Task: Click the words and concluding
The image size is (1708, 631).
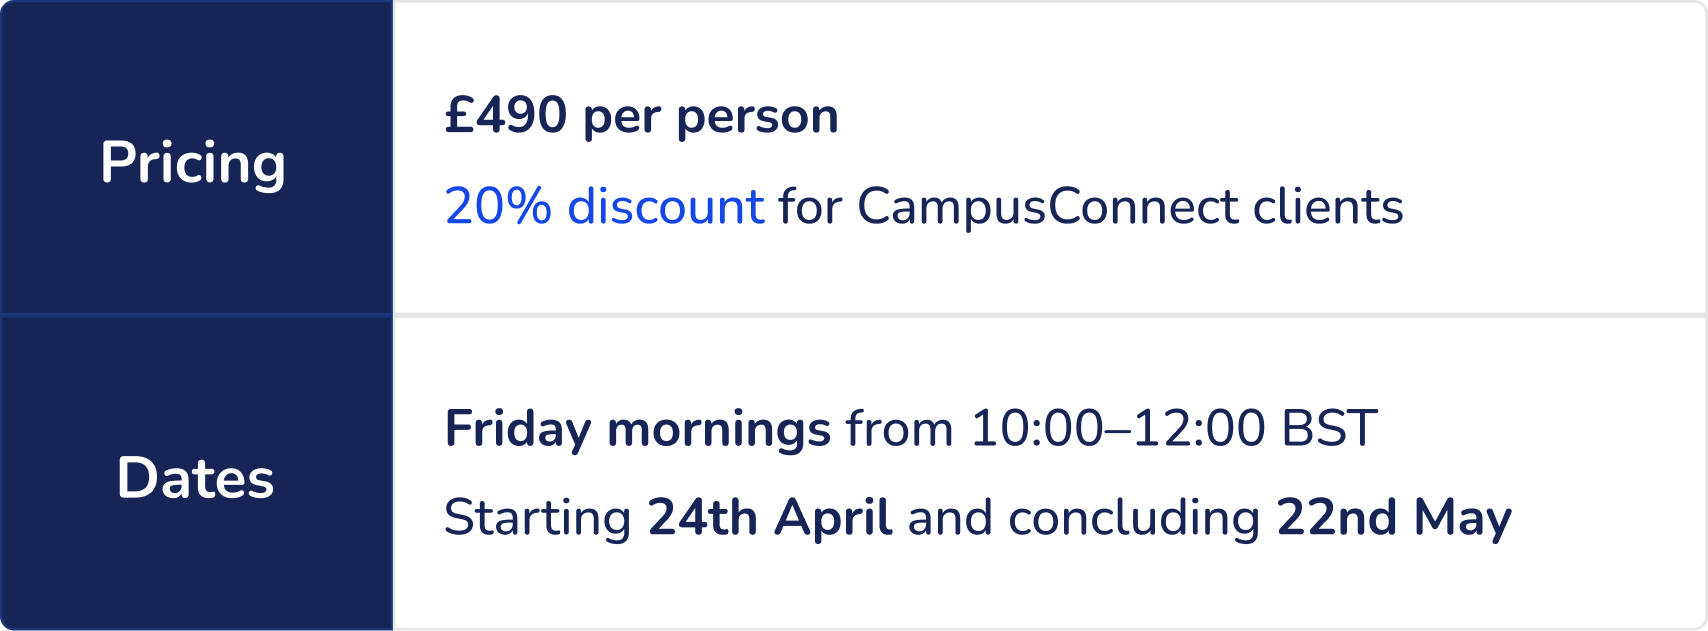Action: [1084, 519]
